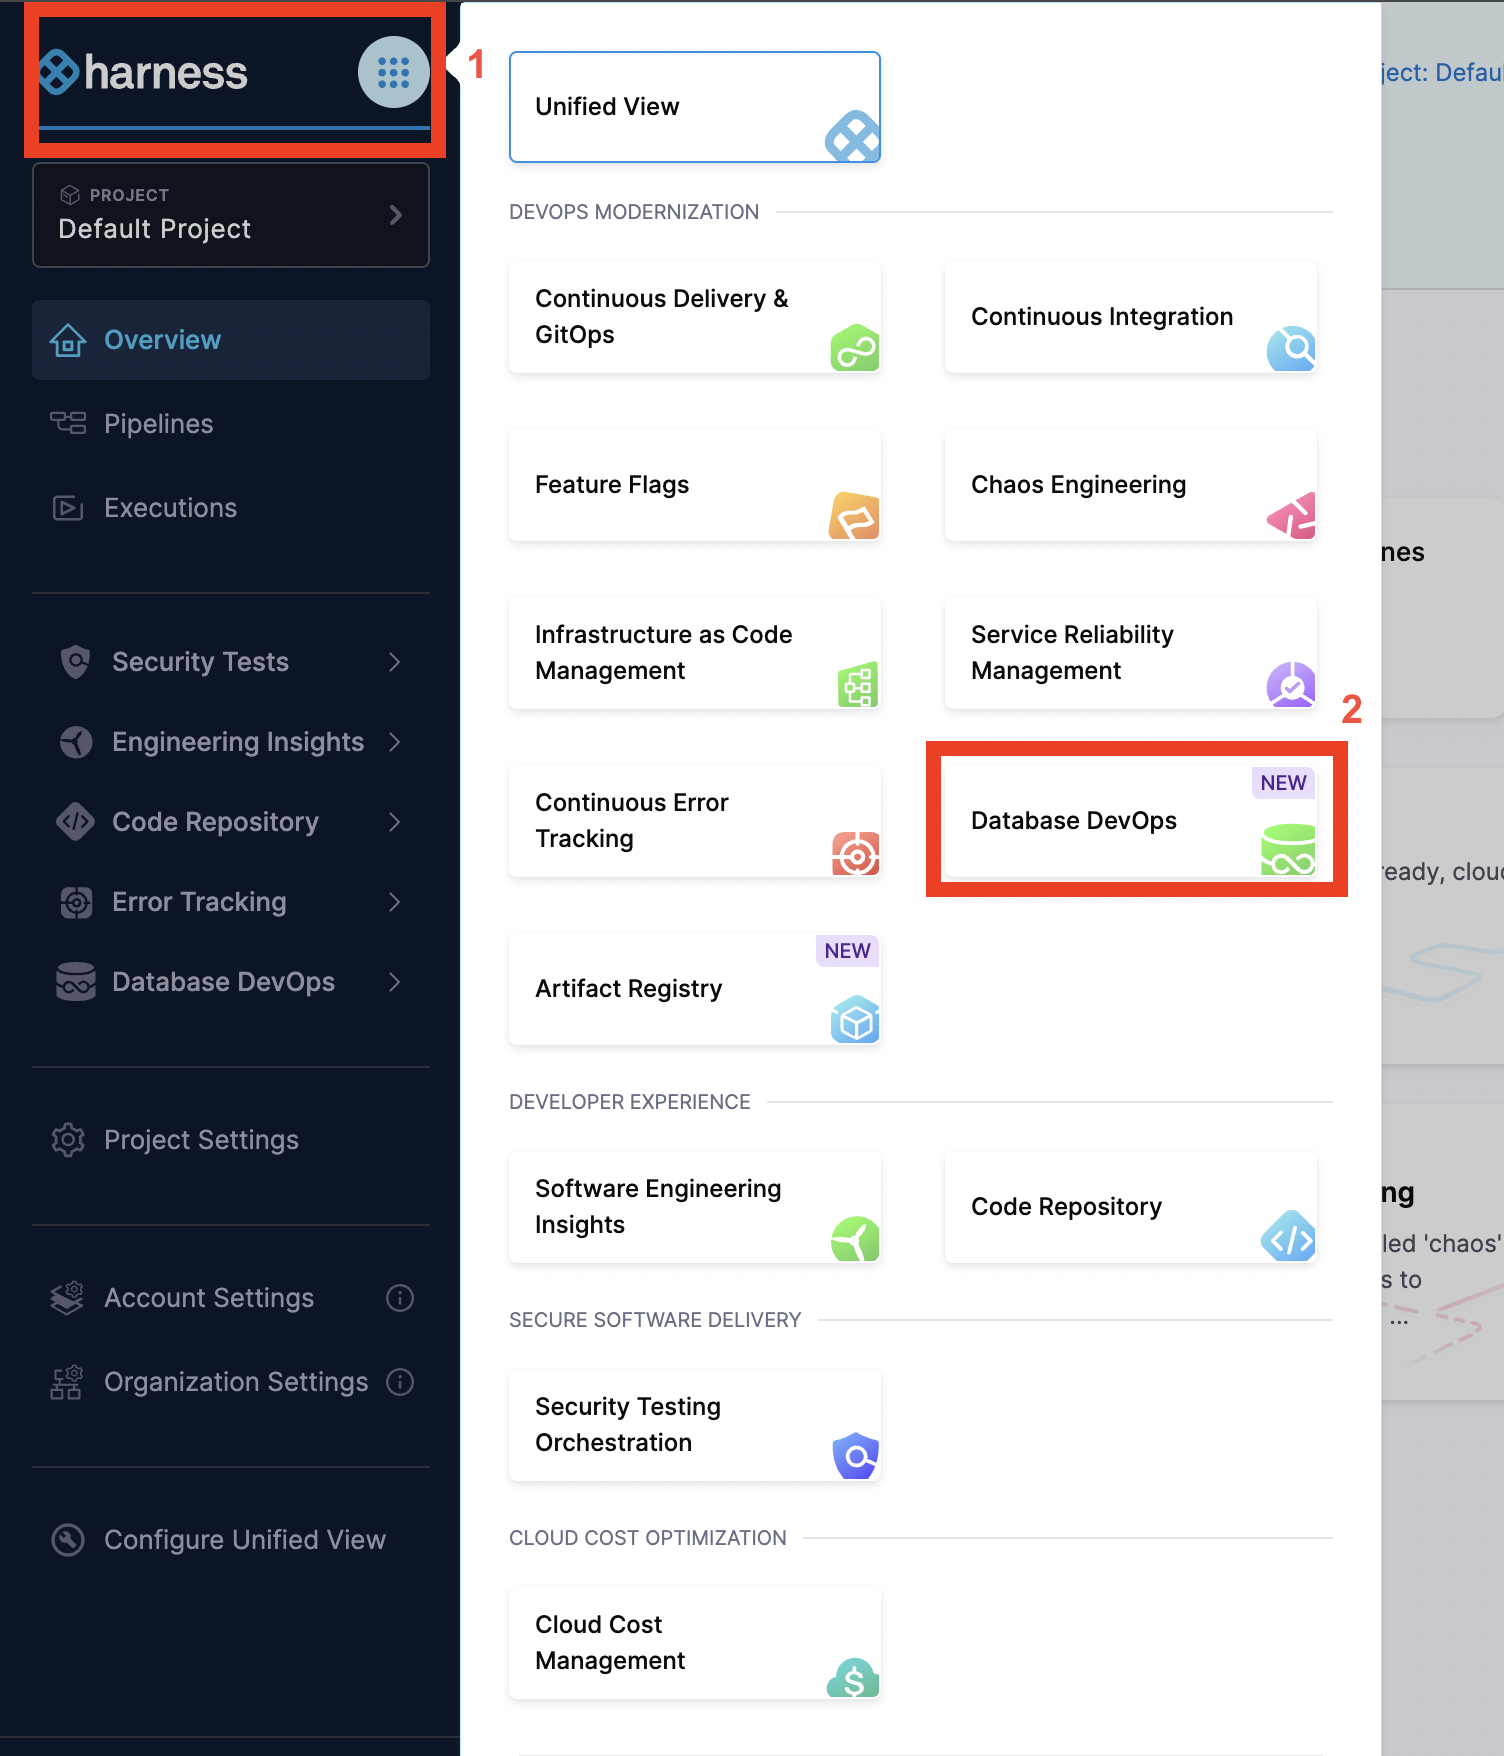Select the Database DevOps module card
The image size is (1504, 1756).
tap(1130, 820)
